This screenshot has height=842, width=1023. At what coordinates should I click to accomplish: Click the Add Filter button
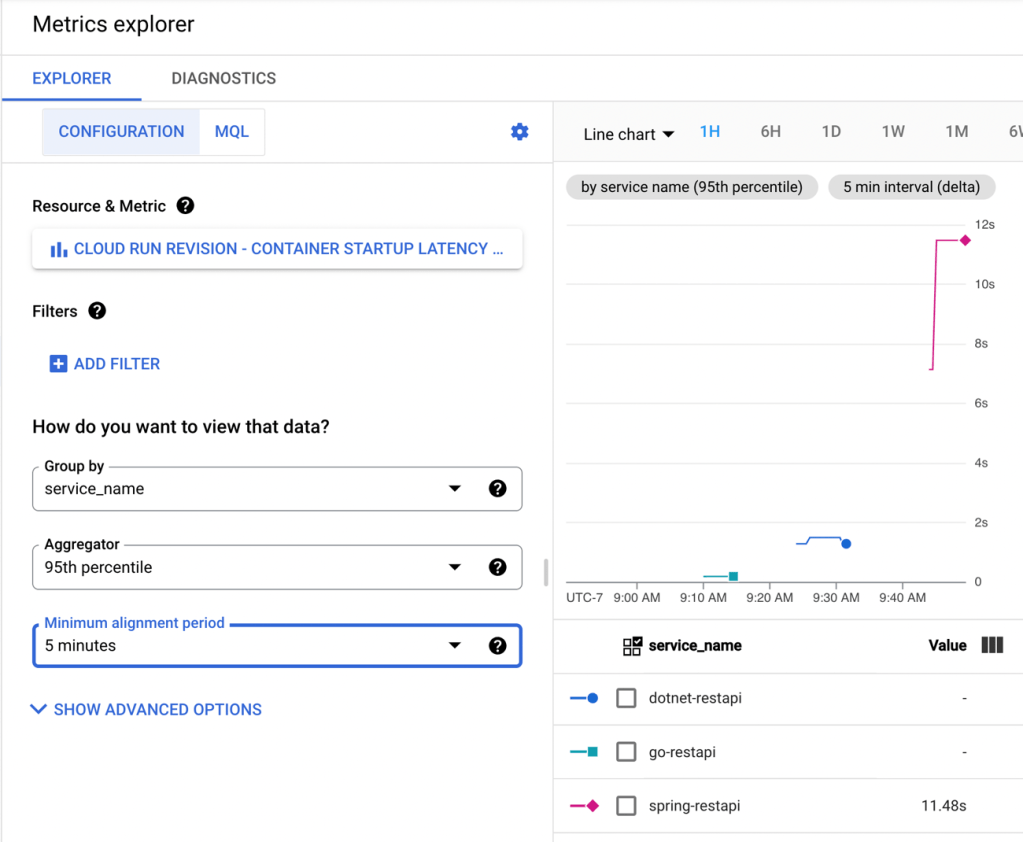pos(105,364)
